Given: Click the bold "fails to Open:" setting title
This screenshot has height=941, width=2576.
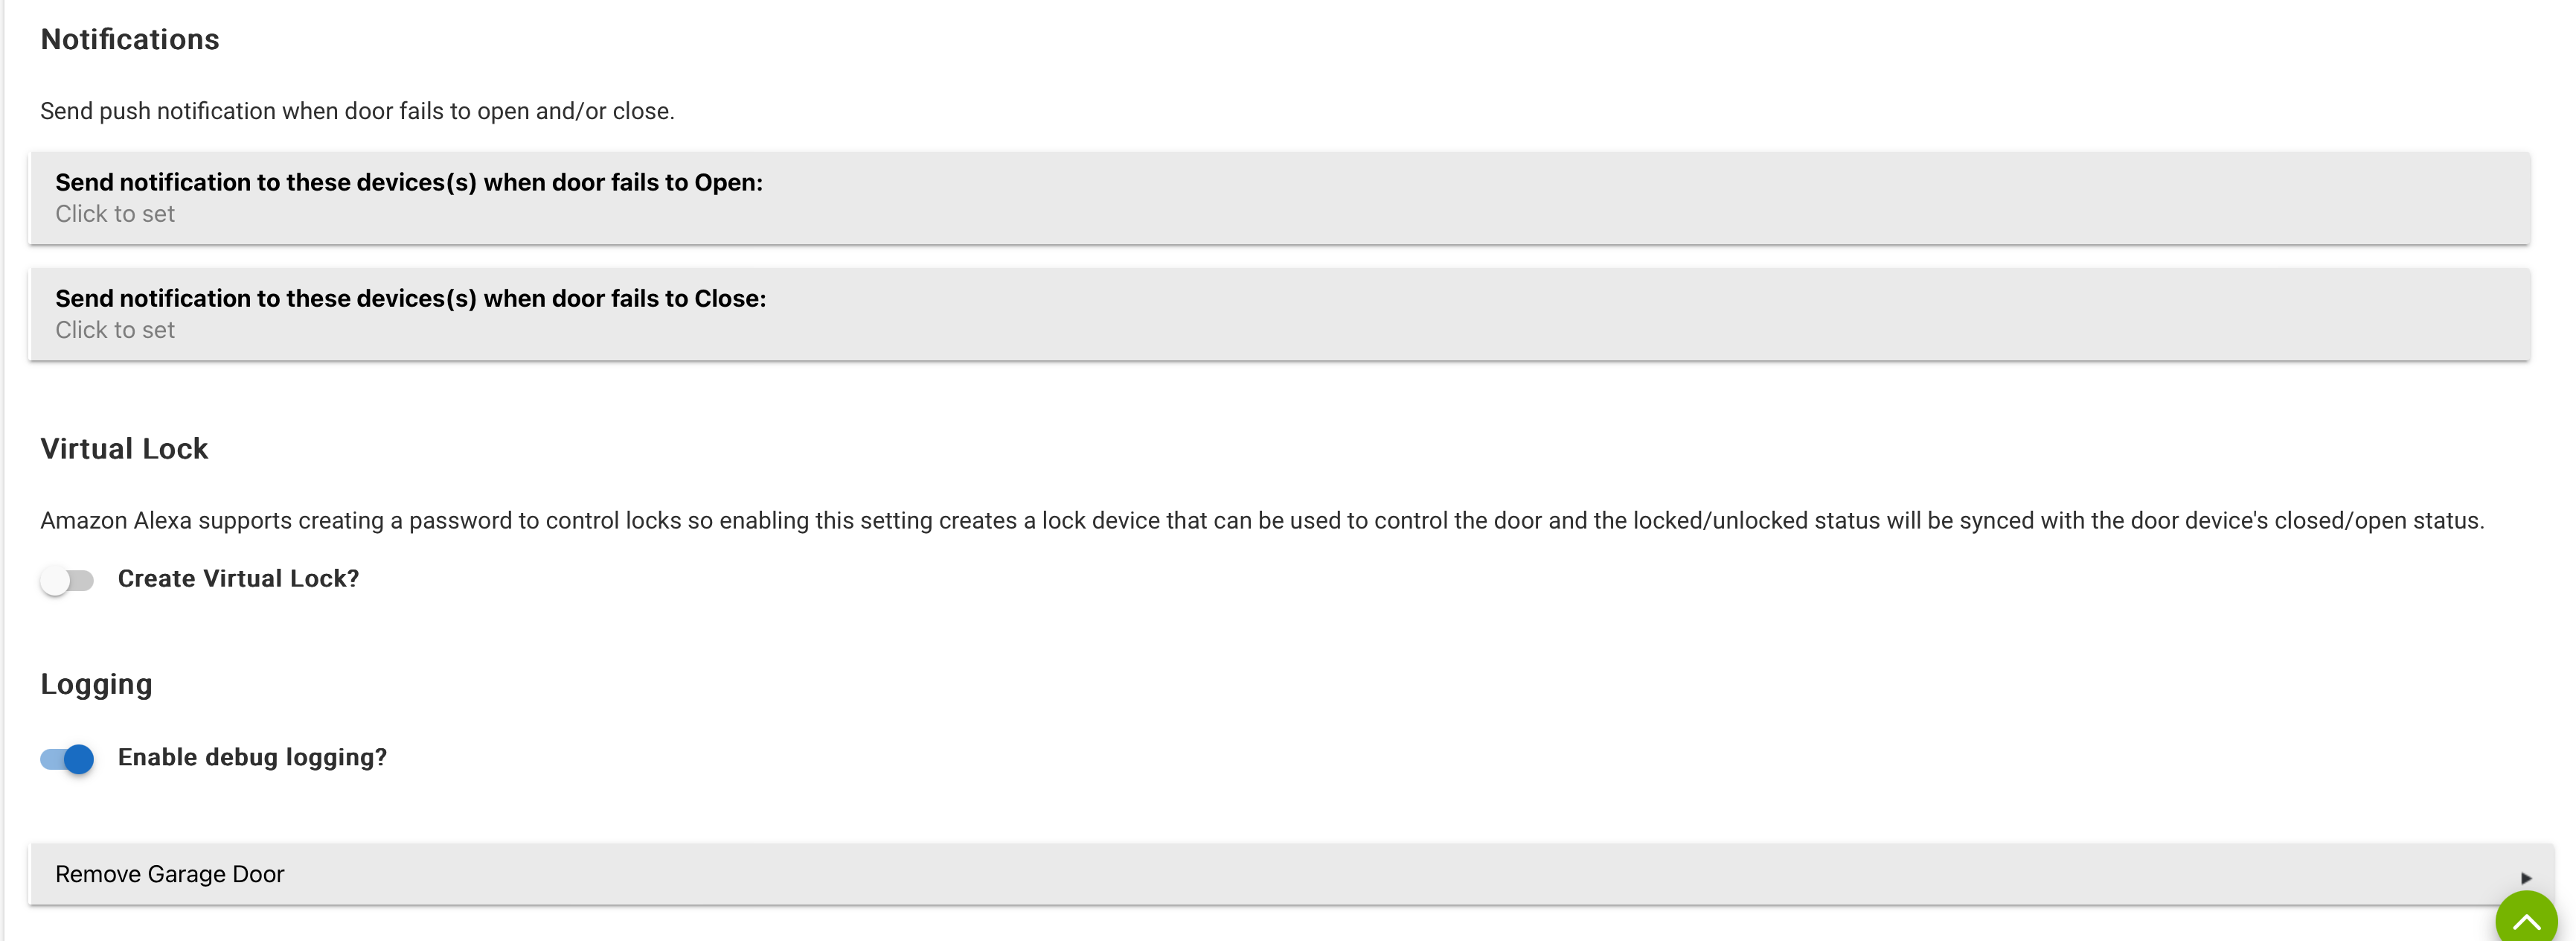Looking at the screenshot, I should point(409,183).
